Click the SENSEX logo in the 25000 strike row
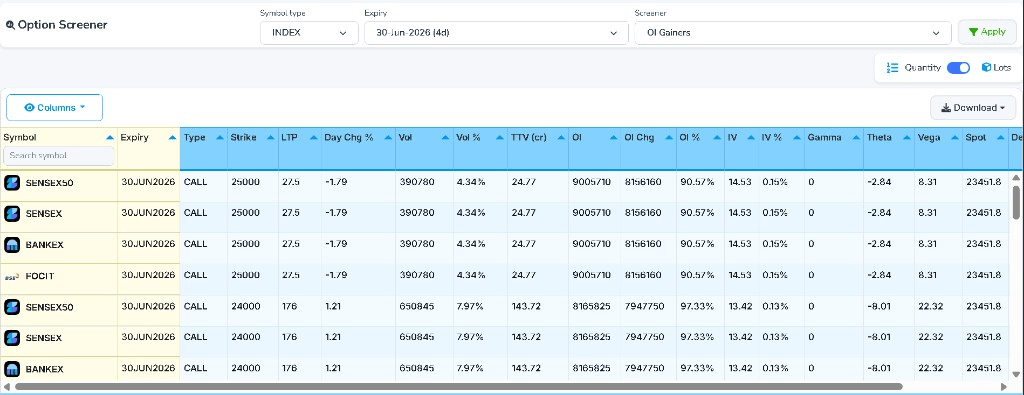This screenshot has width=1024, height=395. click(x=12, y=213)
